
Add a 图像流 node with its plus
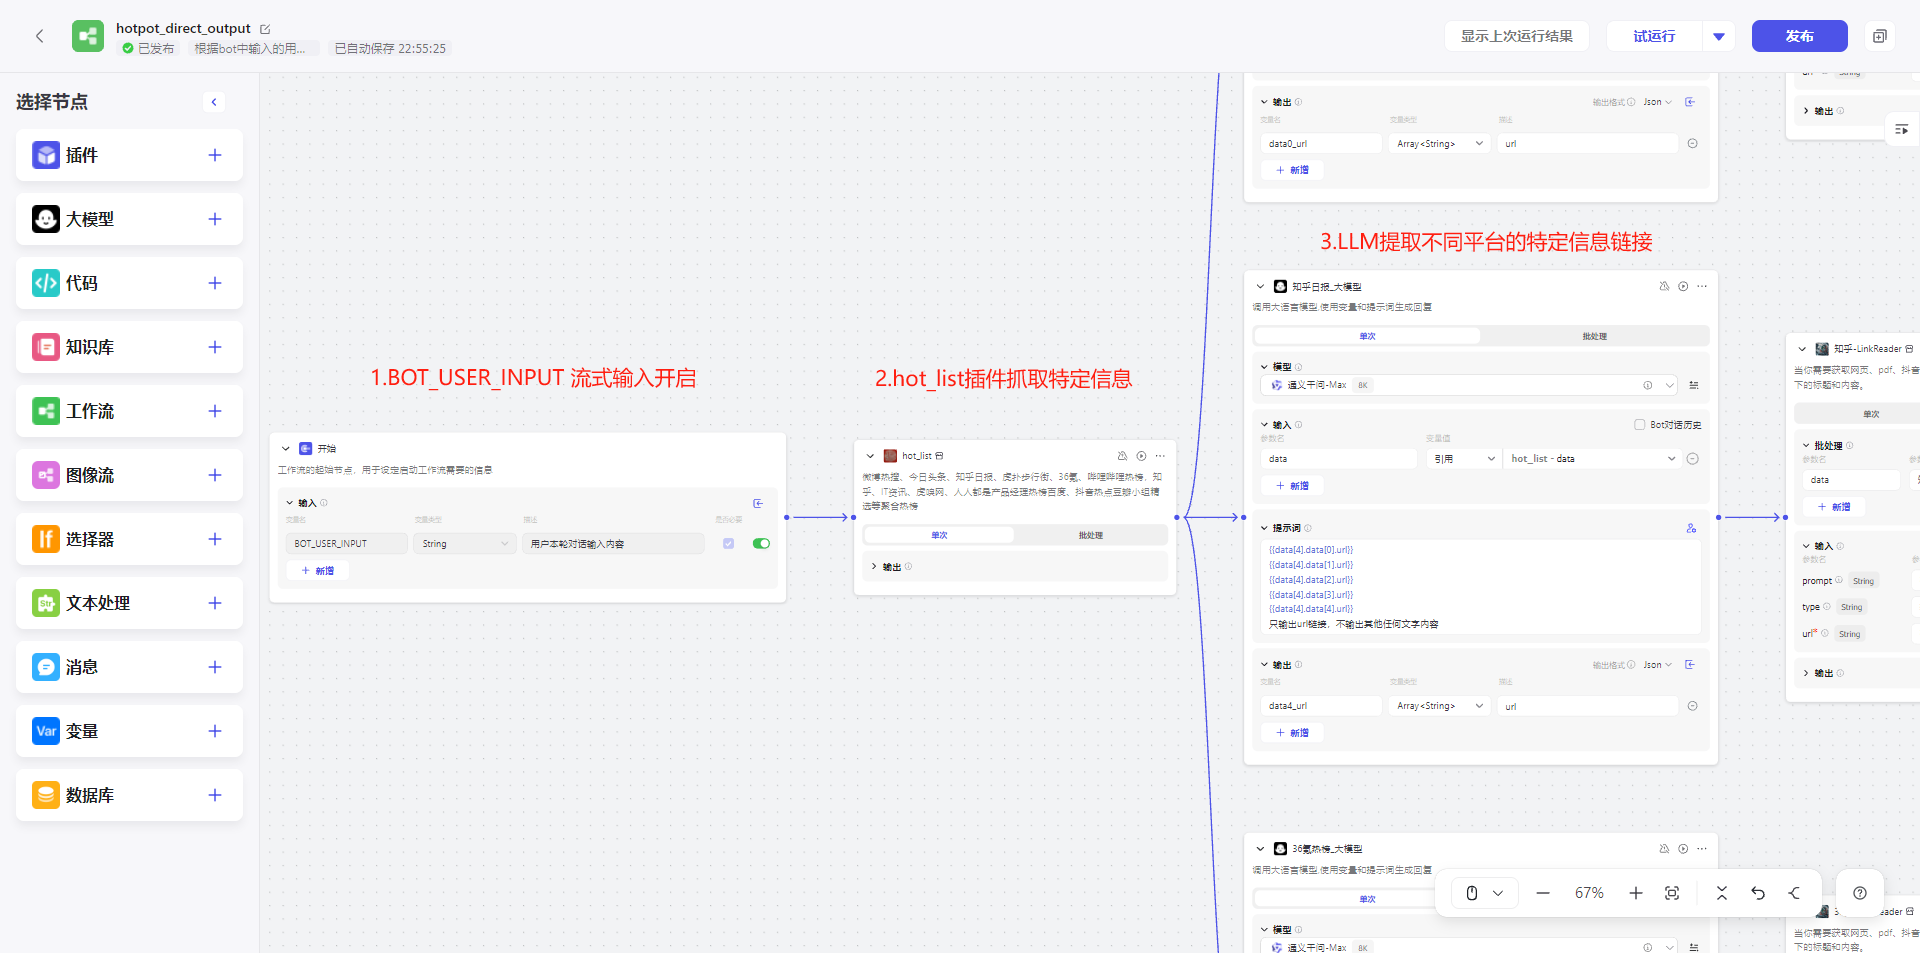pyautogui.click(x=215, y=475)
